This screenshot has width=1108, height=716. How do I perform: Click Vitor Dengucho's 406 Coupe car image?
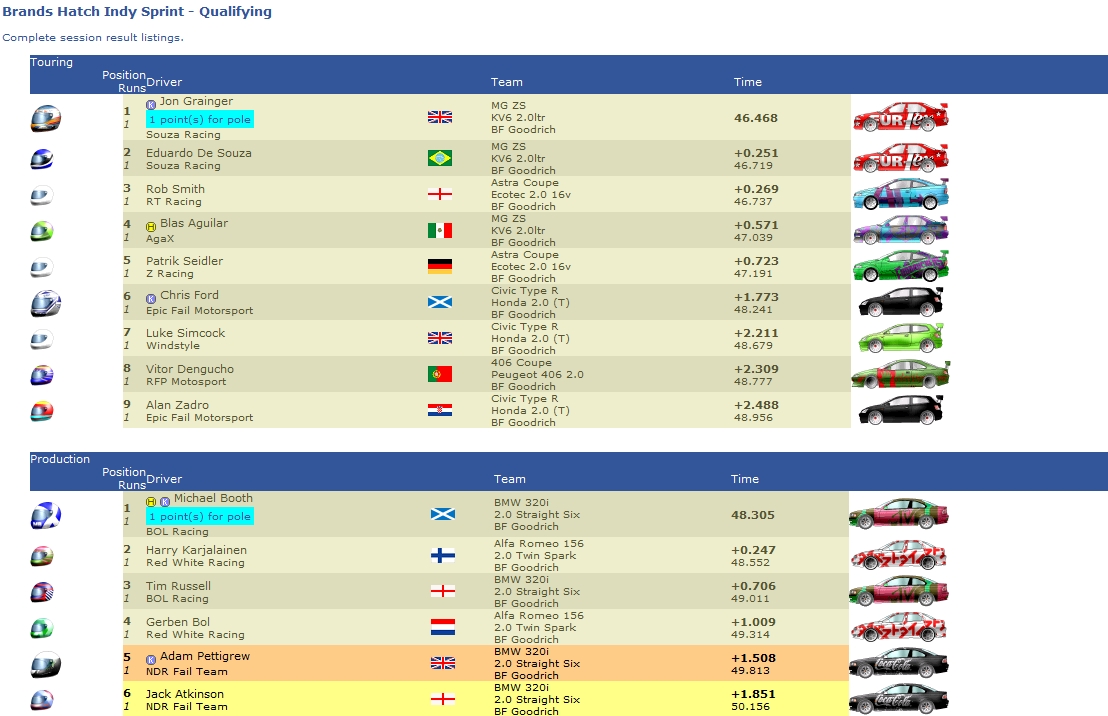pyautogui.click(x=901, y=374)
